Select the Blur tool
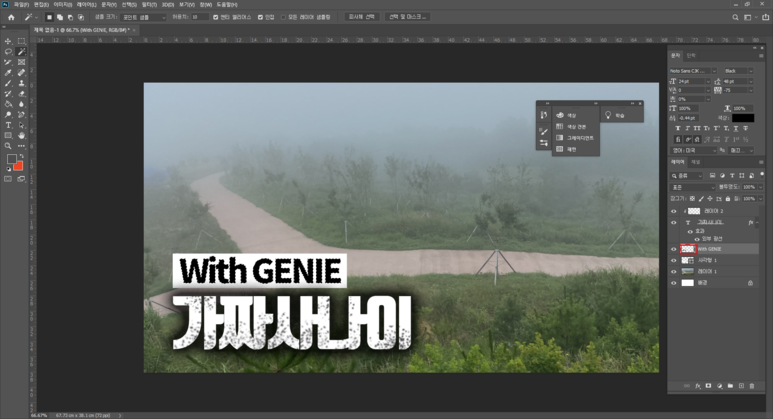This screenshot has width=773, height=419. pyautogui.click(x=22, y=104)
